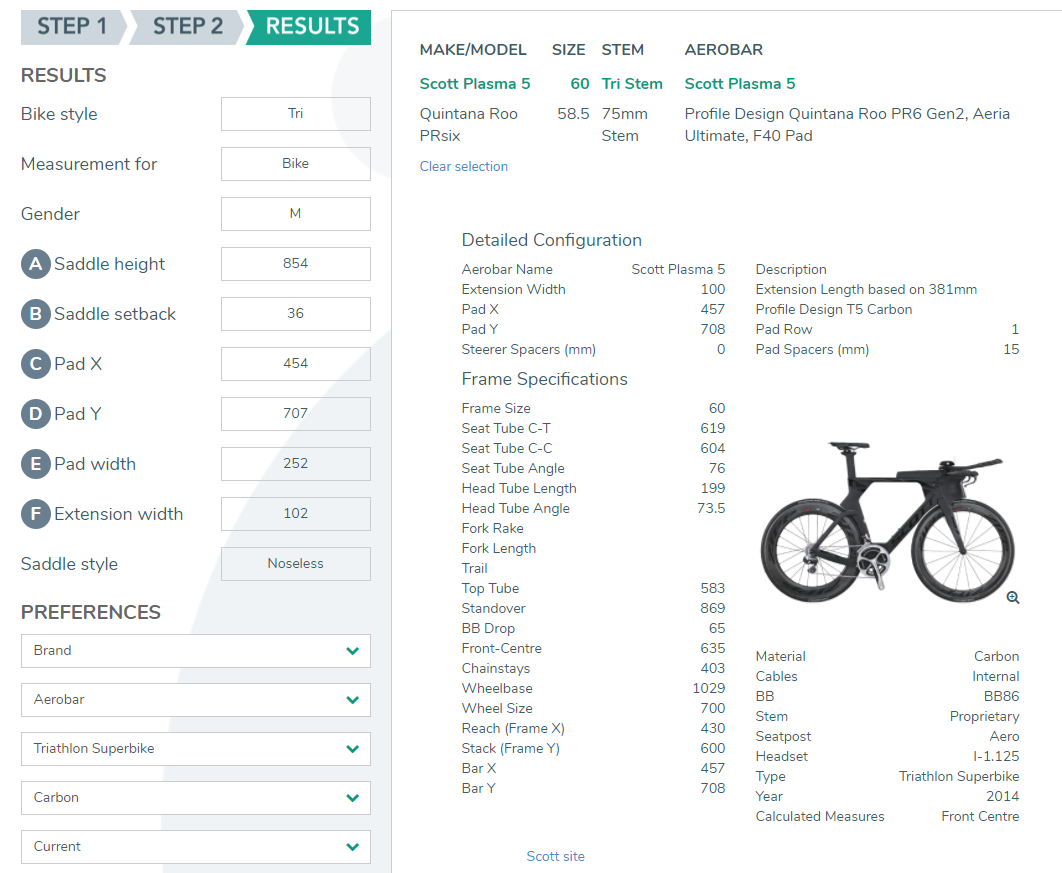This screenshot has height=873, width=1062.
Task: Click the Profile Design Quintana Roo PR6 aerobar text
Action: (847, 125)
